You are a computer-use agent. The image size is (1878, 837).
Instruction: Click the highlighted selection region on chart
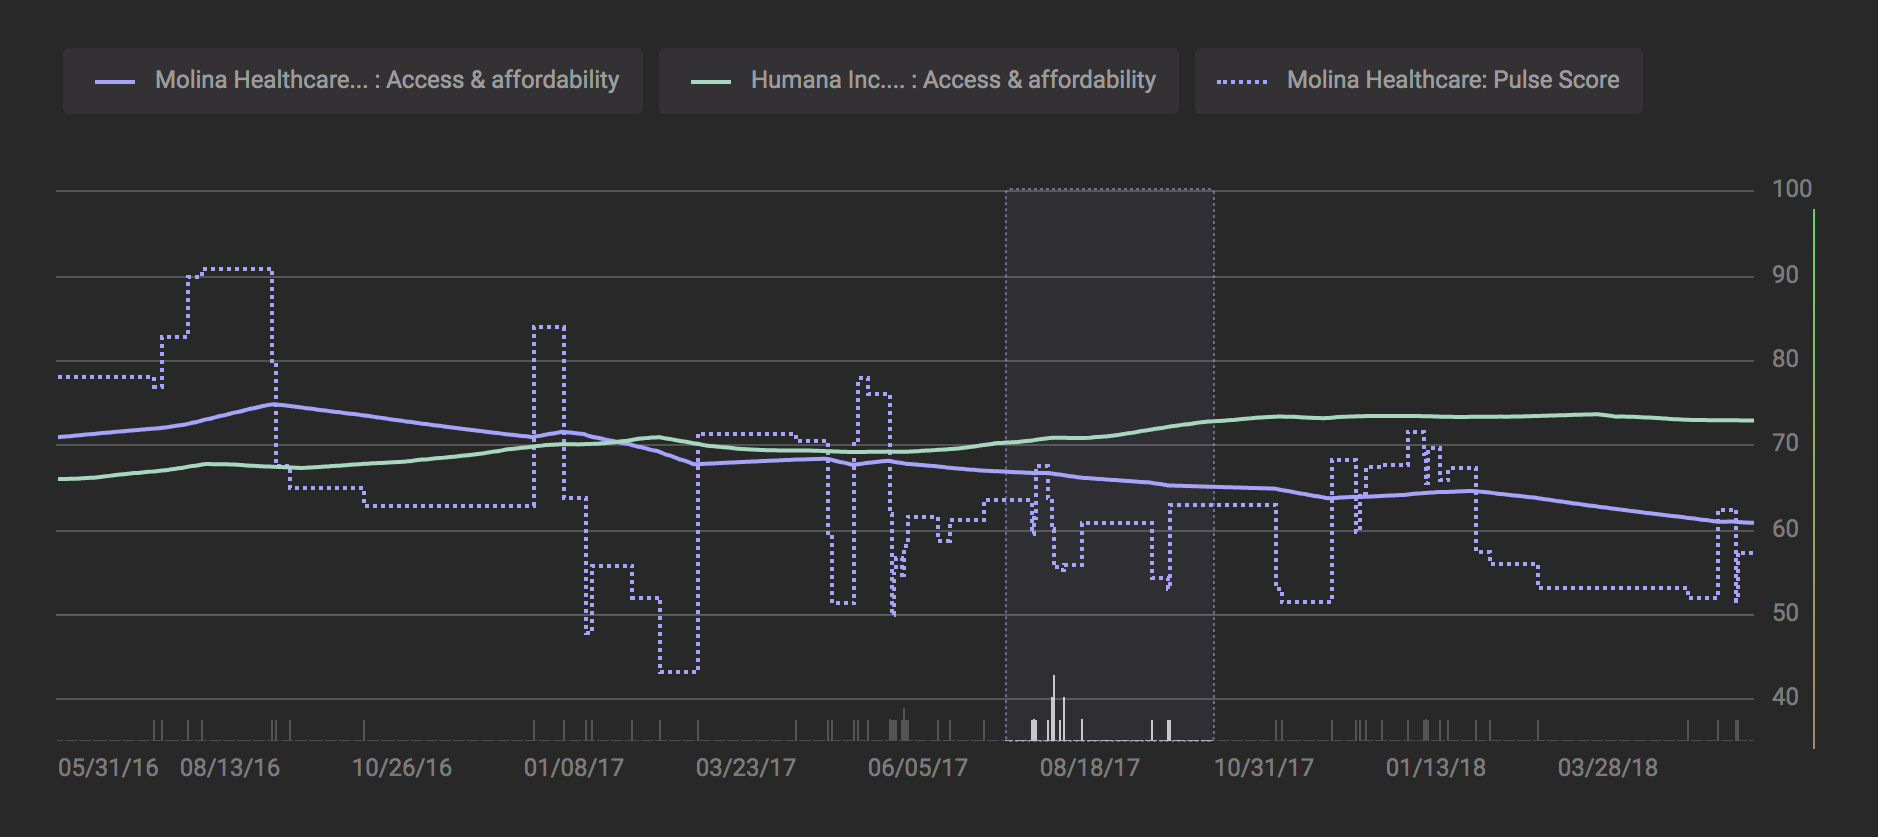pyautogui.click(x=1110, y=464)
